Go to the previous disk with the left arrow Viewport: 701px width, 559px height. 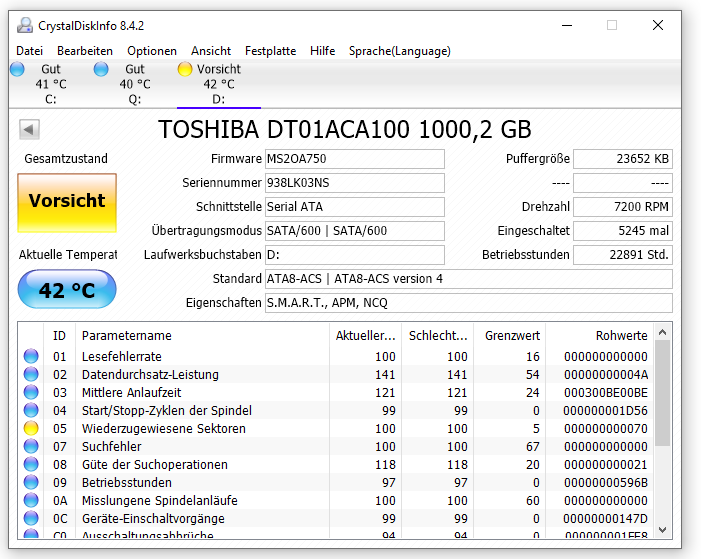pyautogui.click(x=29, y=130)
